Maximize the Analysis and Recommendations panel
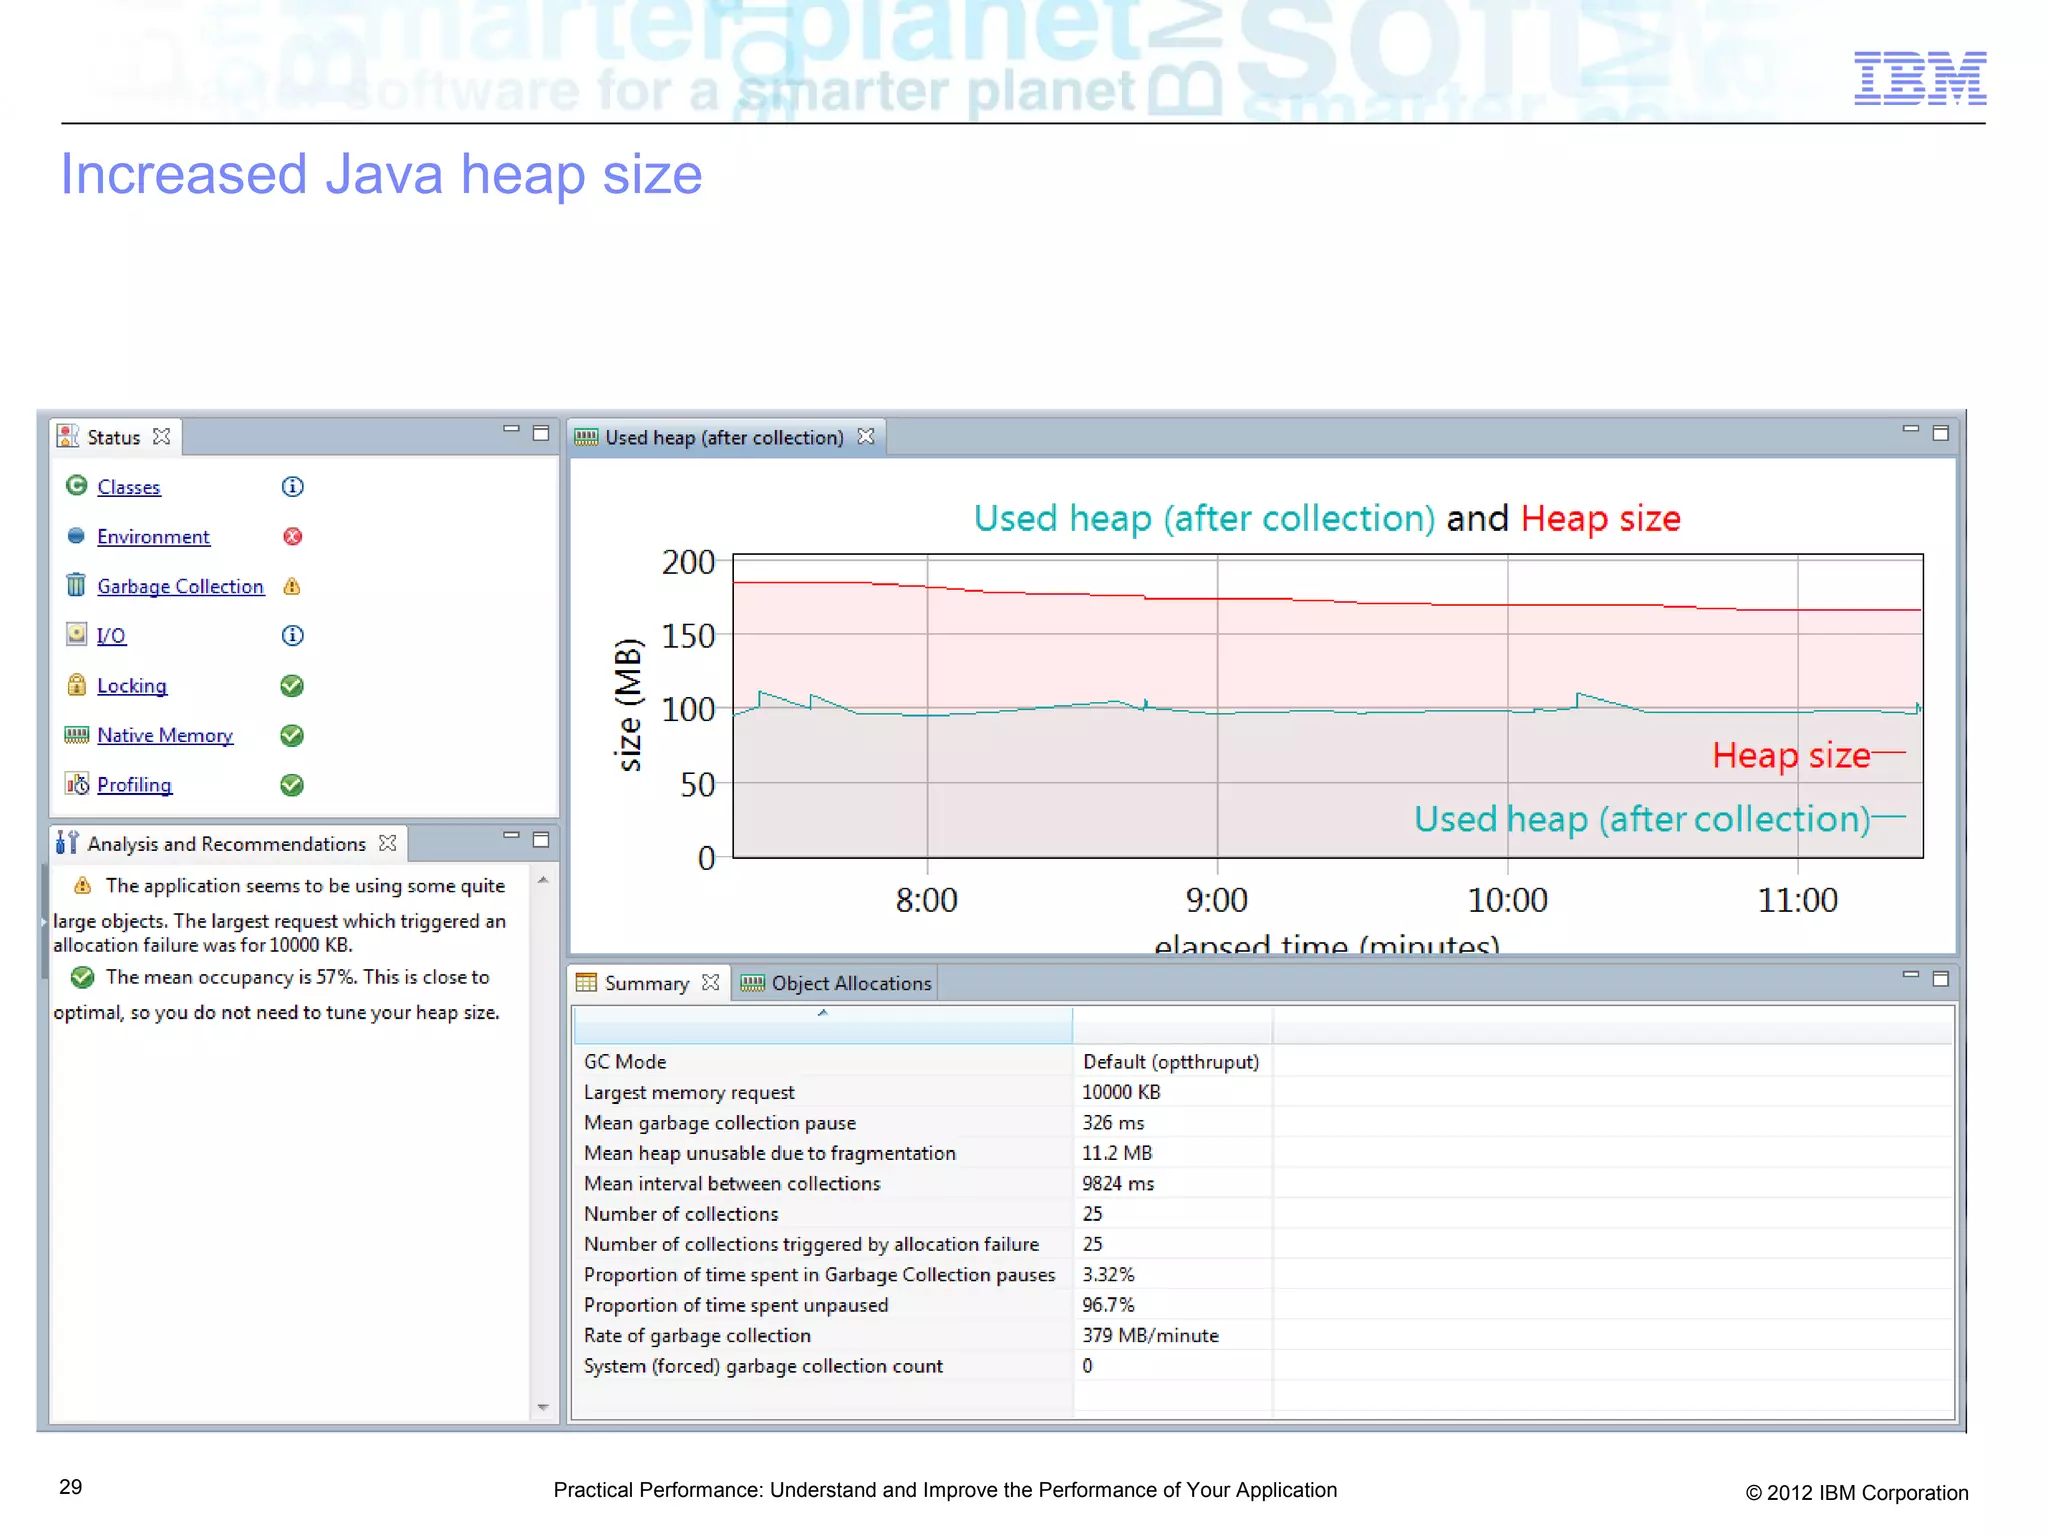 click(541, 840)
